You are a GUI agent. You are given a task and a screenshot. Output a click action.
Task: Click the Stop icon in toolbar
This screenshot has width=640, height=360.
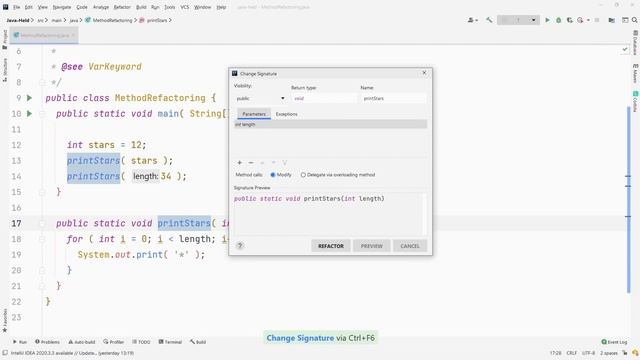pyautogui.click(x=597, y=20)
